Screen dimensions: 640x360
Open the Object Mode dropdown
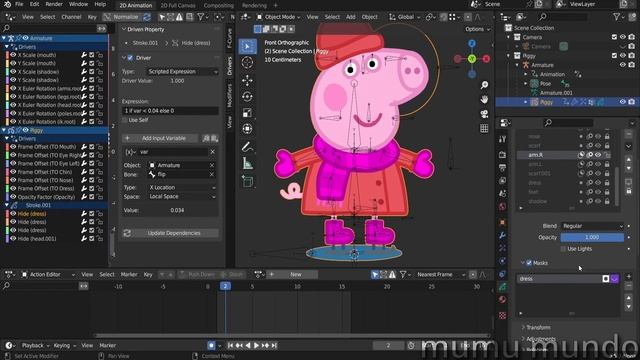(x=278, y=17)
